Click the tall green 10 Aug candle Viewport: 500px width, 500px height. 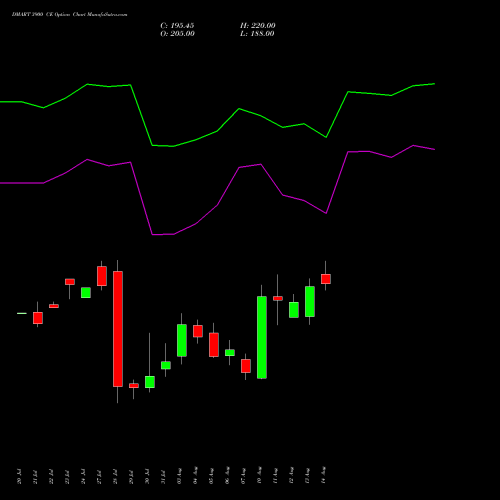point(262,337)
